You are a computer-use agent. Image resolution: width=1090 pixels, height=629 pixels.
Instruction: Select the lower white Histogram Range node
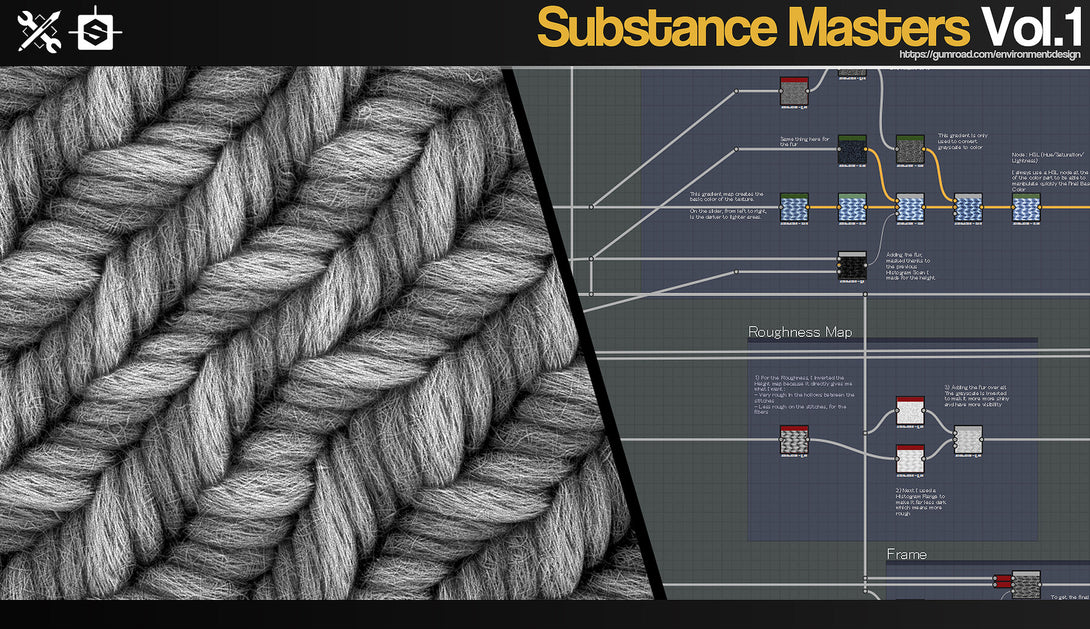coord(910,459)
